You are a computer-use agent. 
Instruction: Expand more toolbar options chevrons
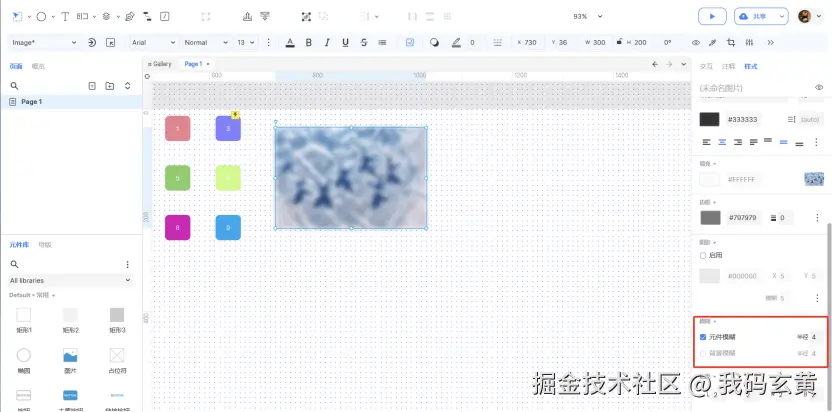click(770, 42)
